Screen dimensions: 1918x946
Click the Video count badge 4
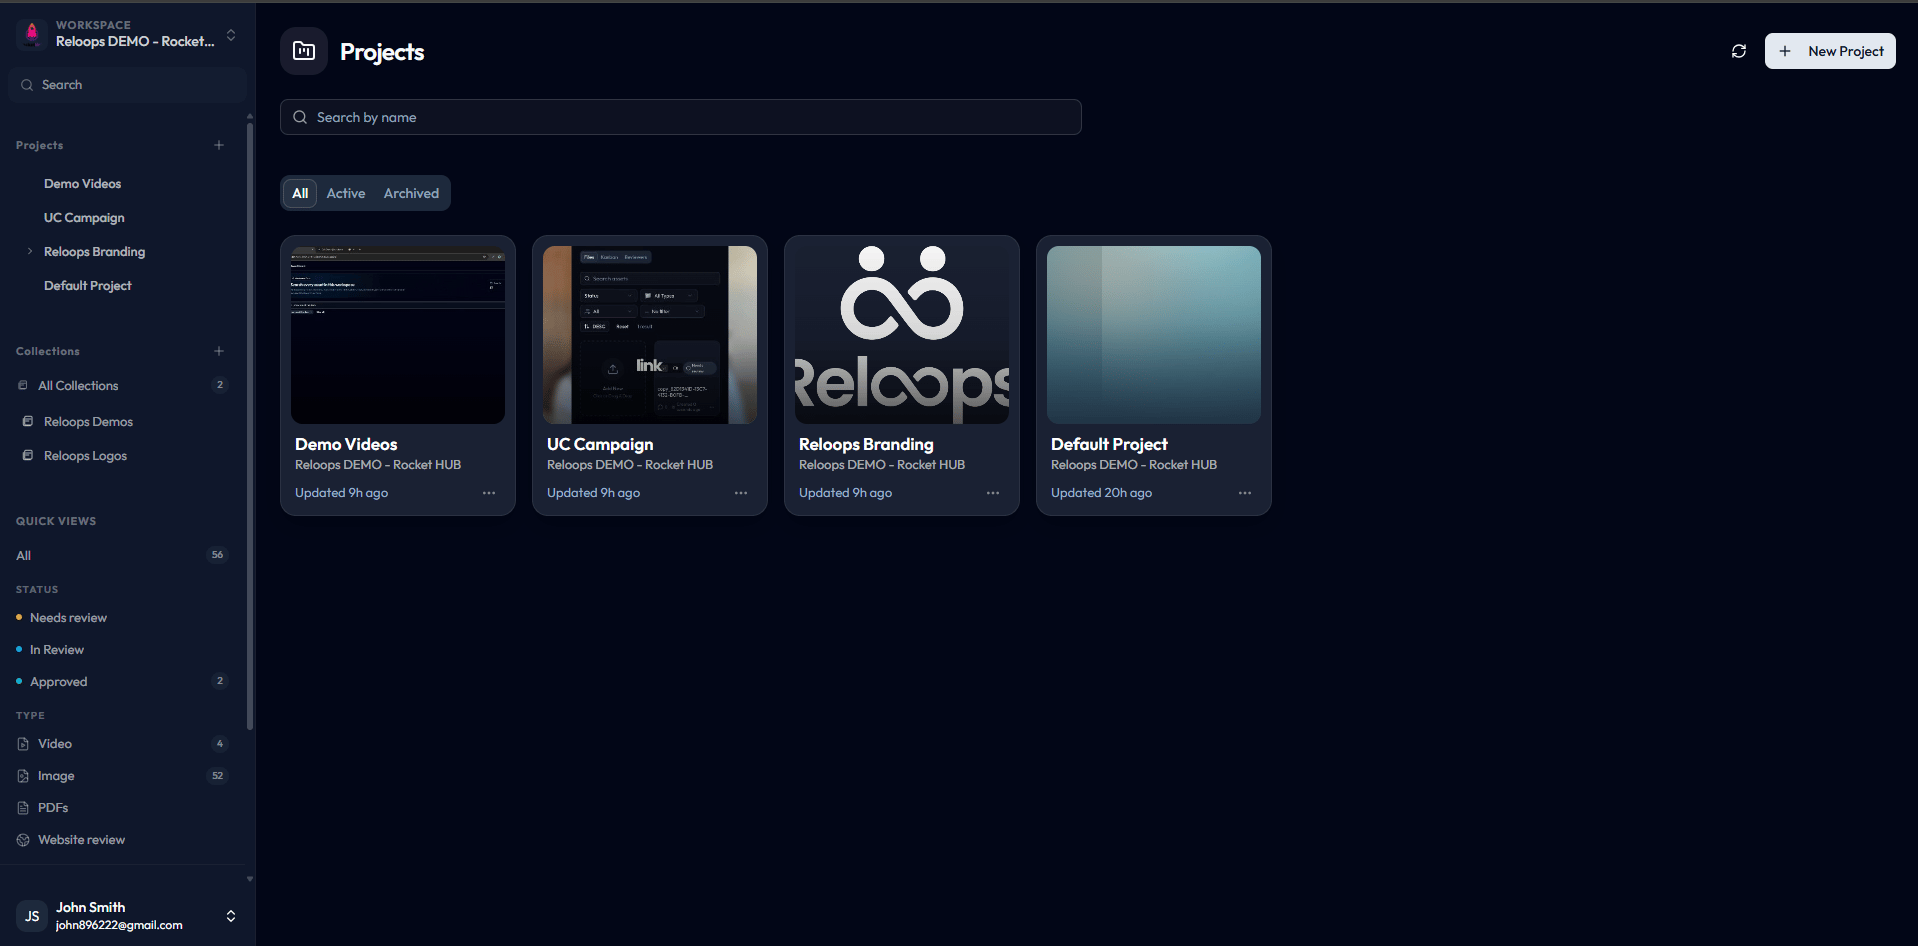220,744
